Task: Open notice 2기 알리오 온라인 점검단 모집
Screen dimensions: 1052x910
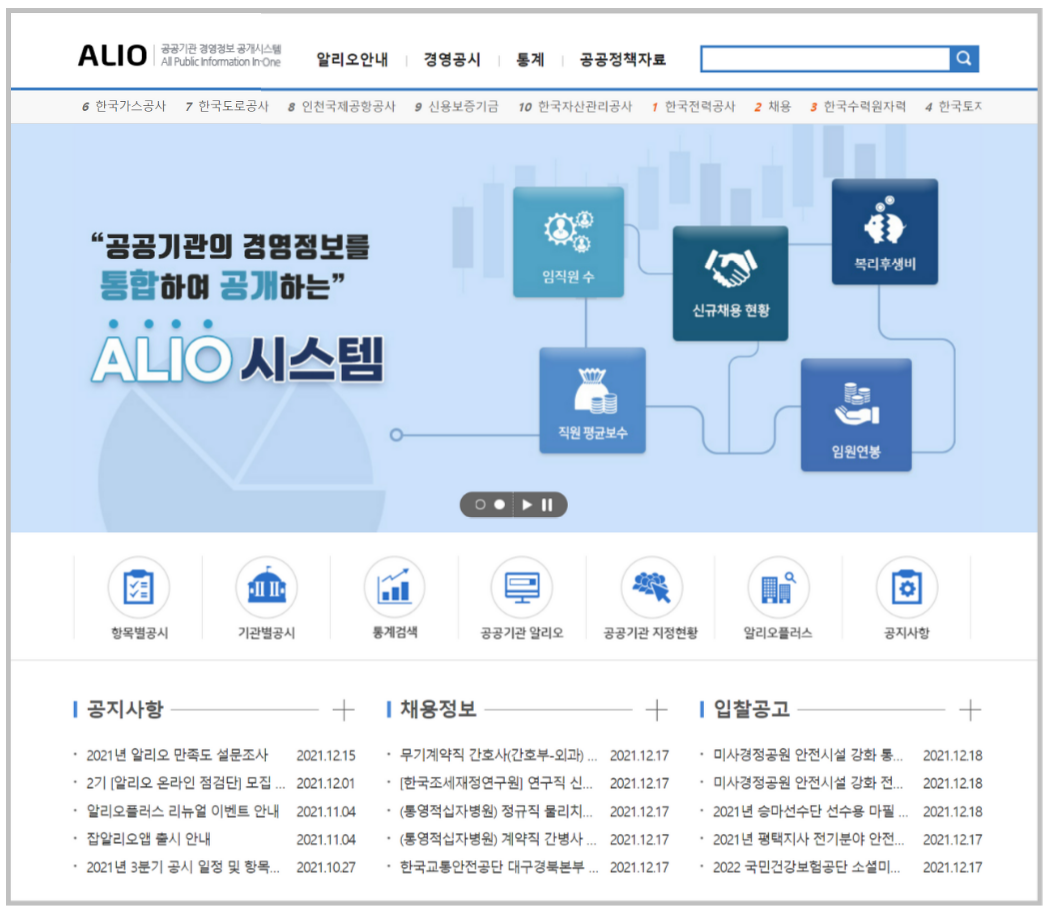Action: (x=186, y=783)
